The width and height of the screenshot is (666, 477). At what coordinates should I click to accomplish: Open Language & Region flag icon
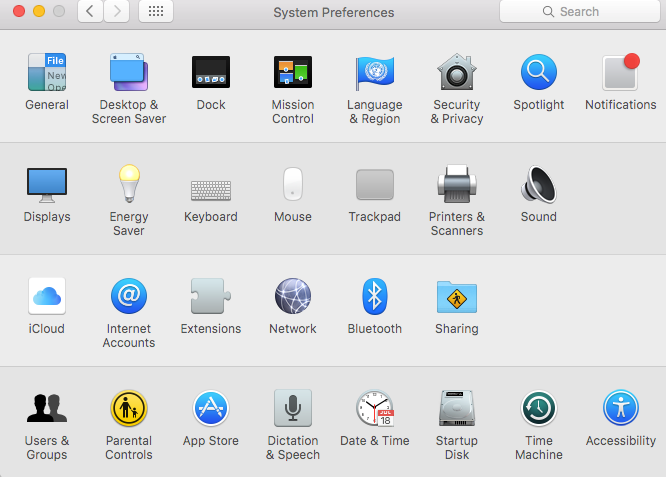(375, 72)
